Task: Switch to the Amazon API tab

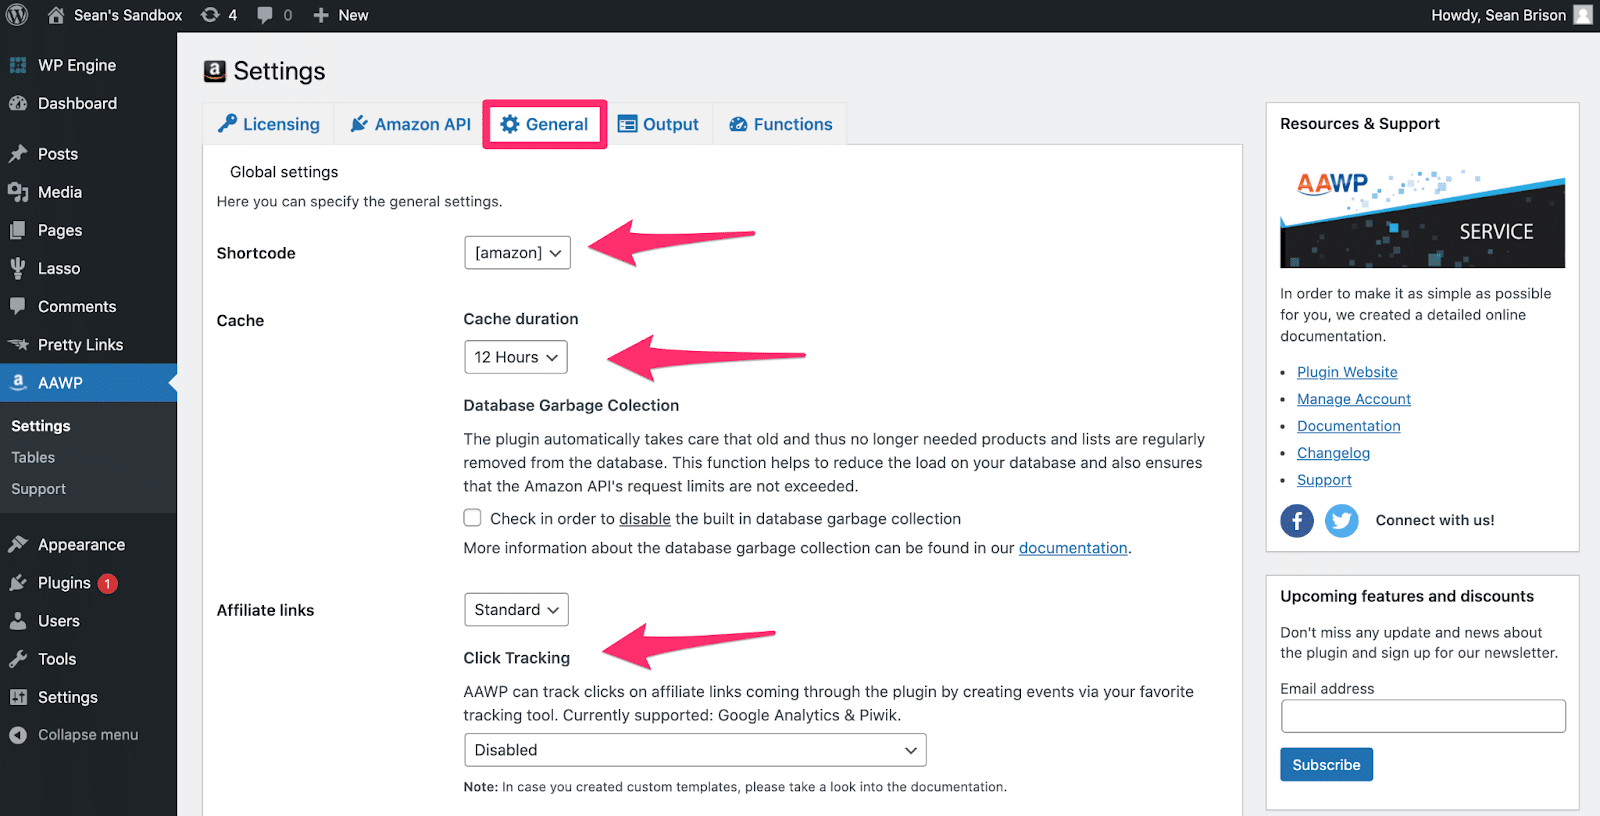Action: [410, 124]
